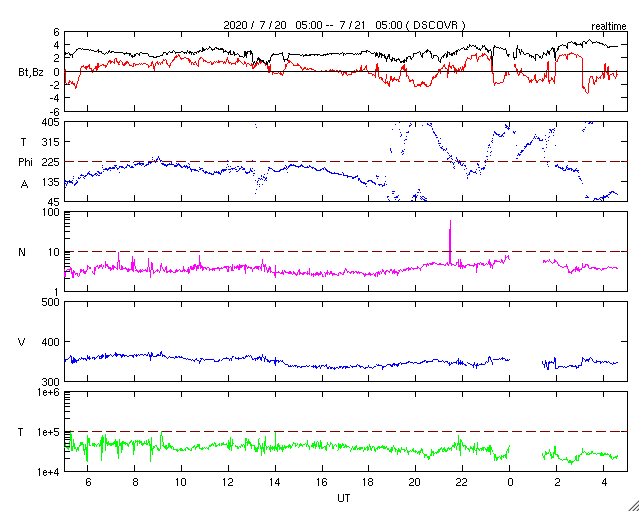Click the 'N' density panel label

[x=22, y=252]
